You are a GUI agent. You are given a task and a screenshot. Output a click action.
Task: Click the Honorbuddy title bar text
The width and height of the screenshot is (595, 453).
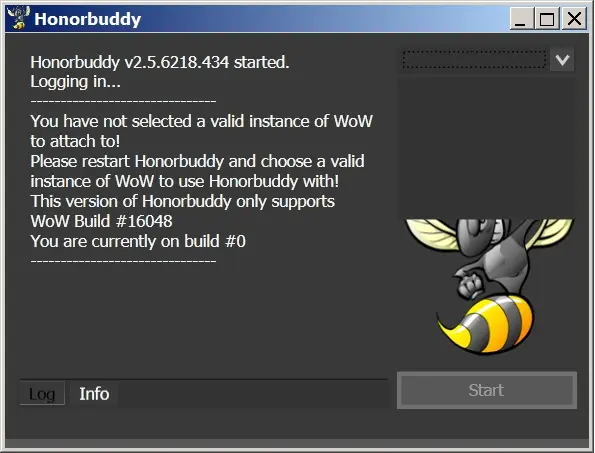tap(88, 19)
